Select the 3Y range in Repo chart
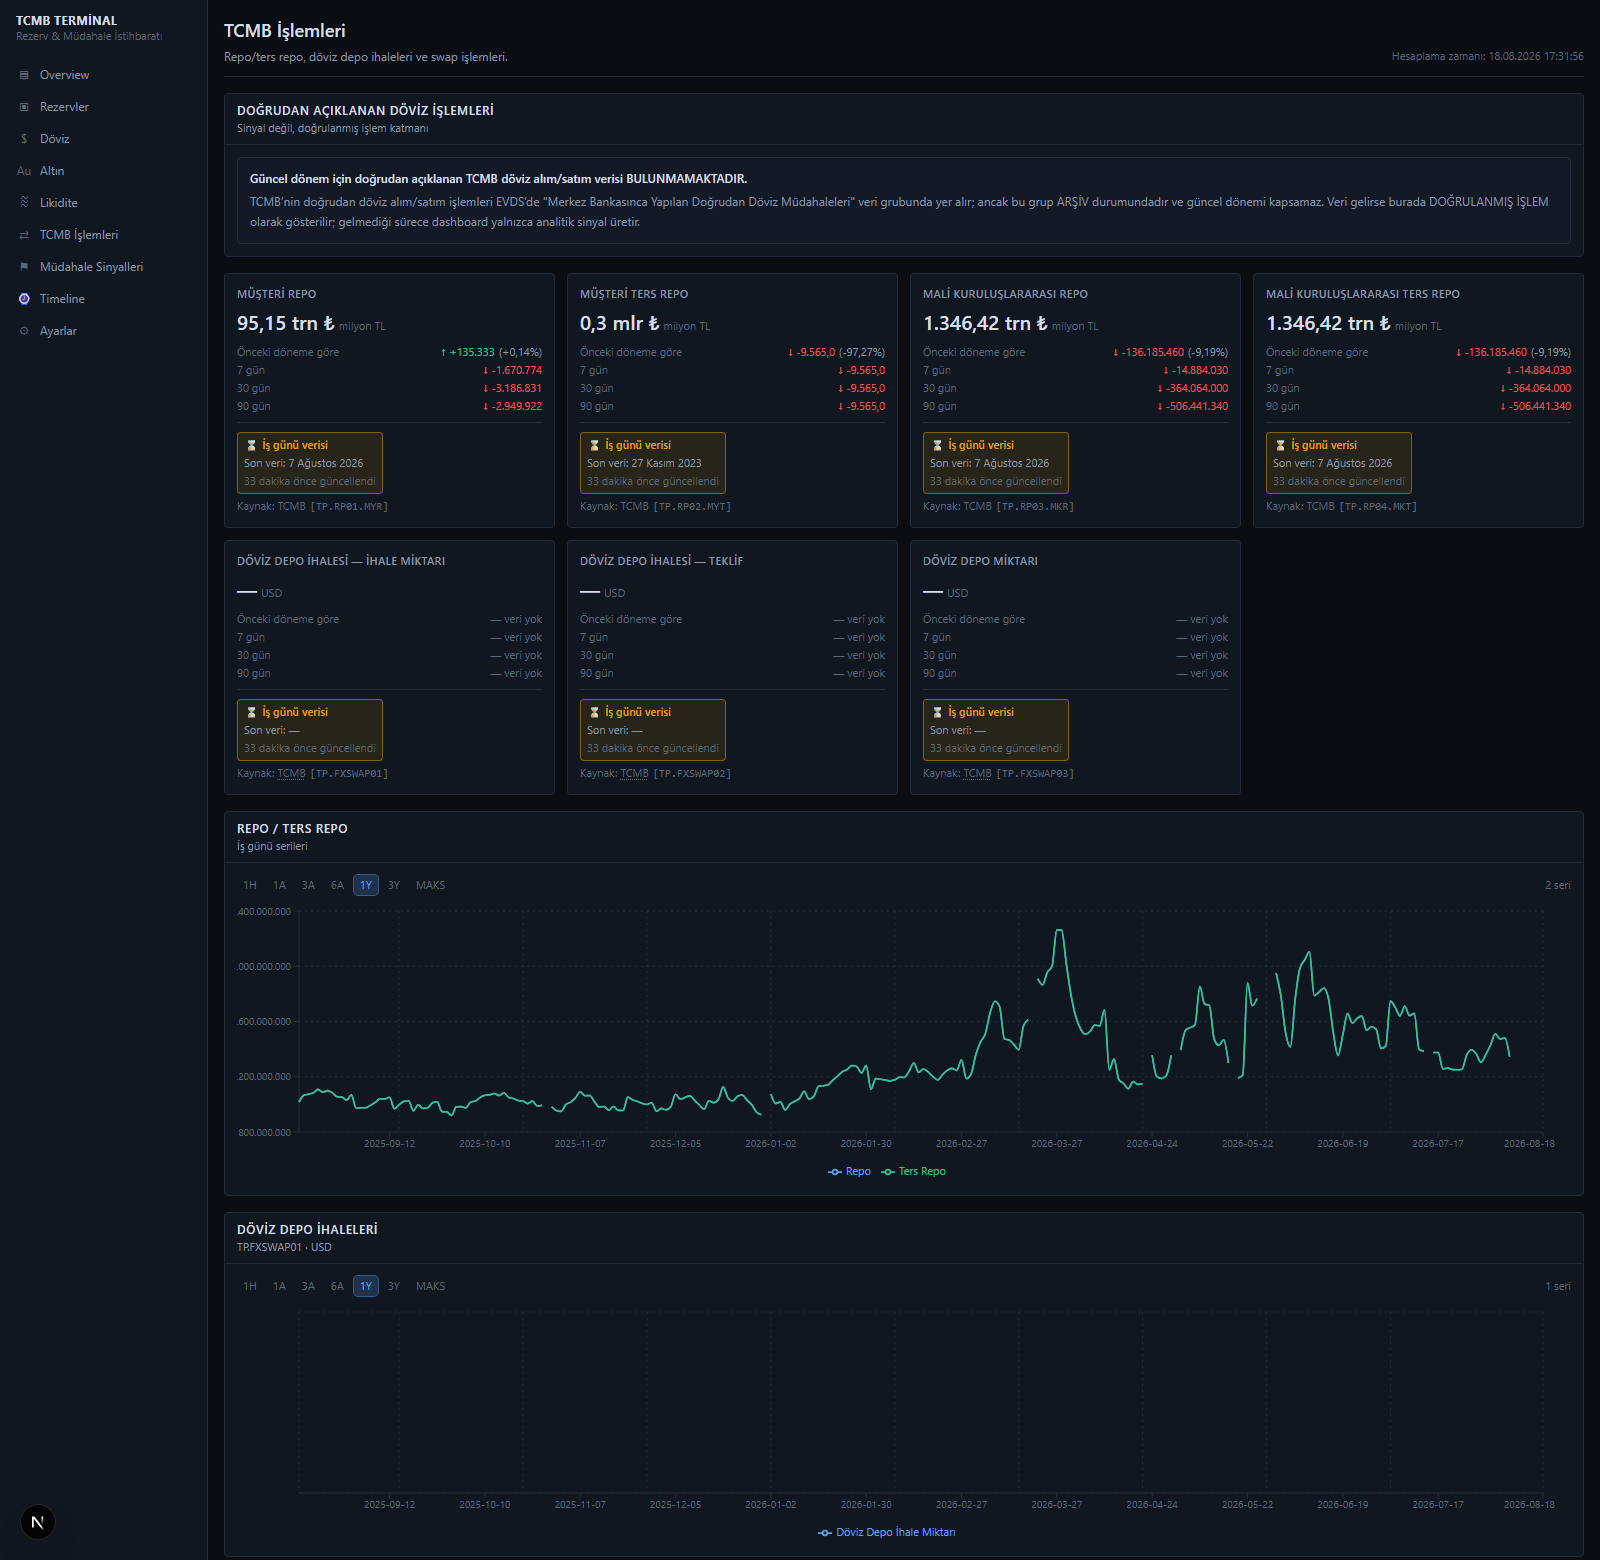The image size is (1600, 1560). (x=394, y=885)
